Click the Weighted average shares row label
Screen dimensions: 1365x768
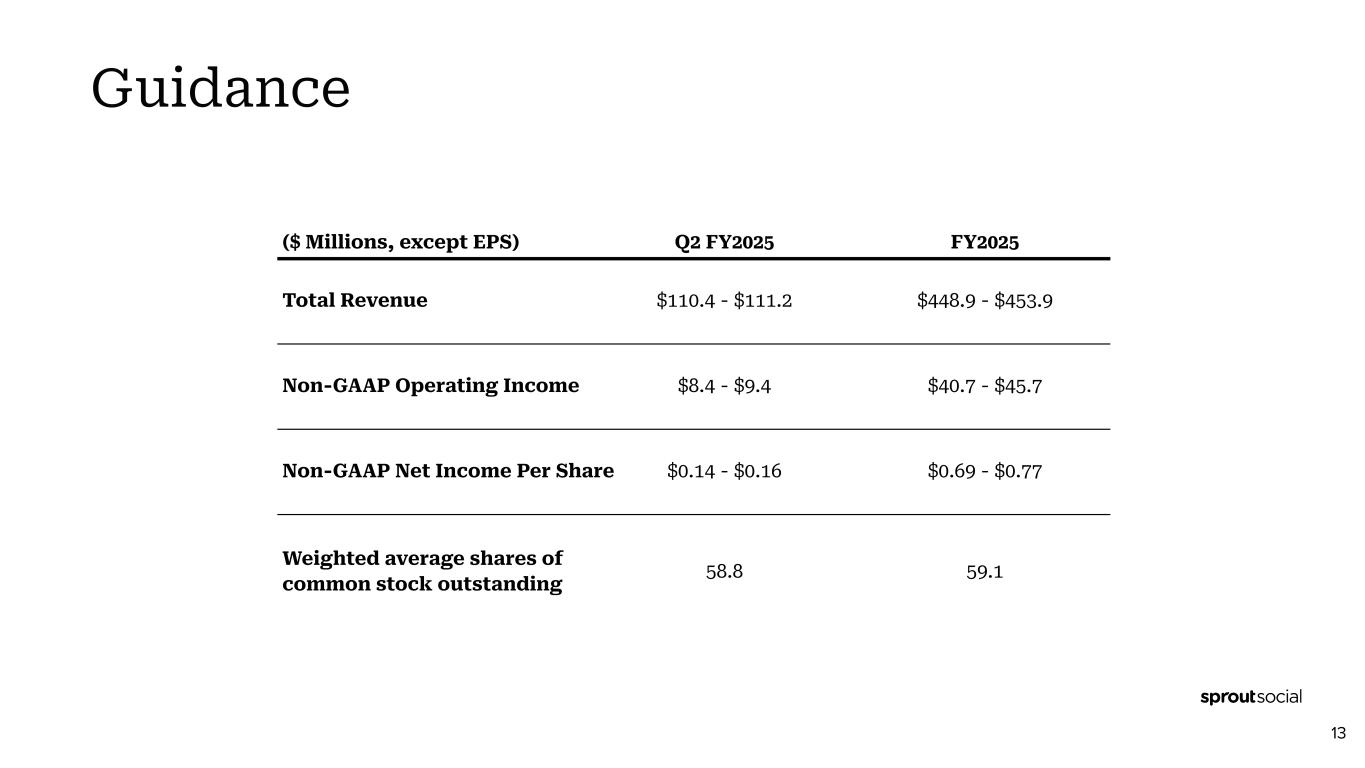coord(422,571)
